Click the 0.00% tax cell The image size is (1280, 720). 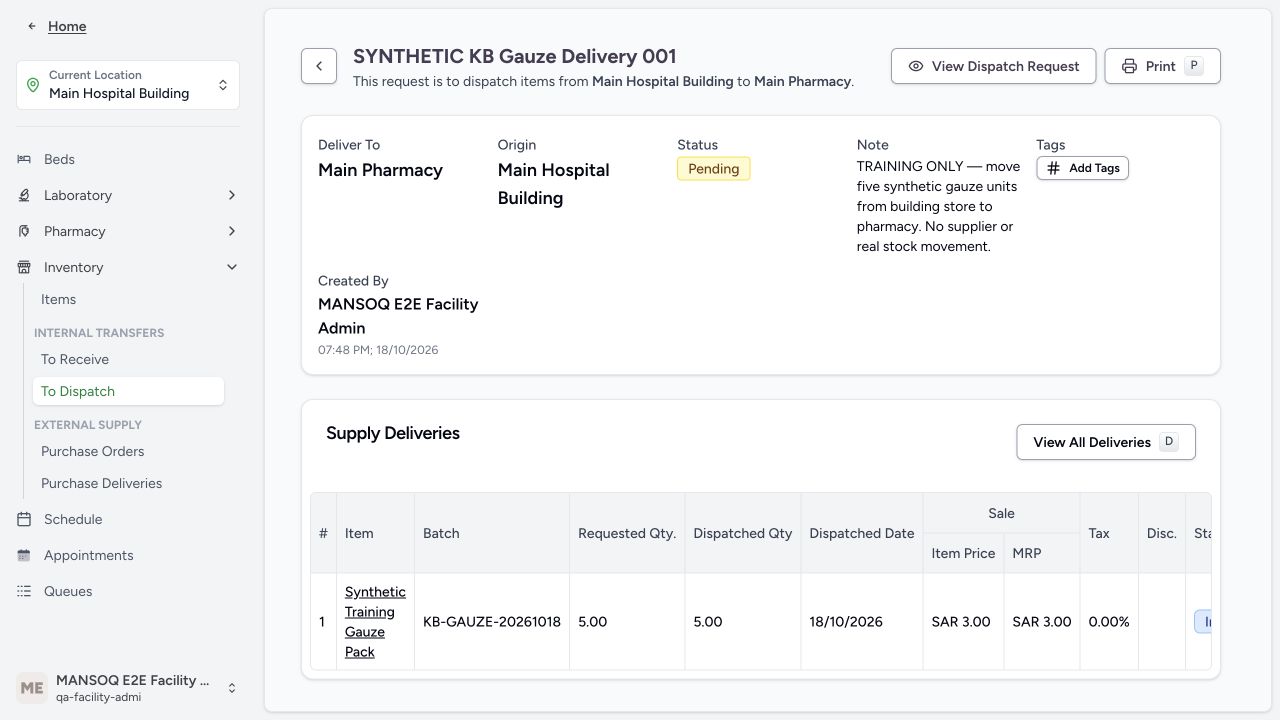(1109, 621)
